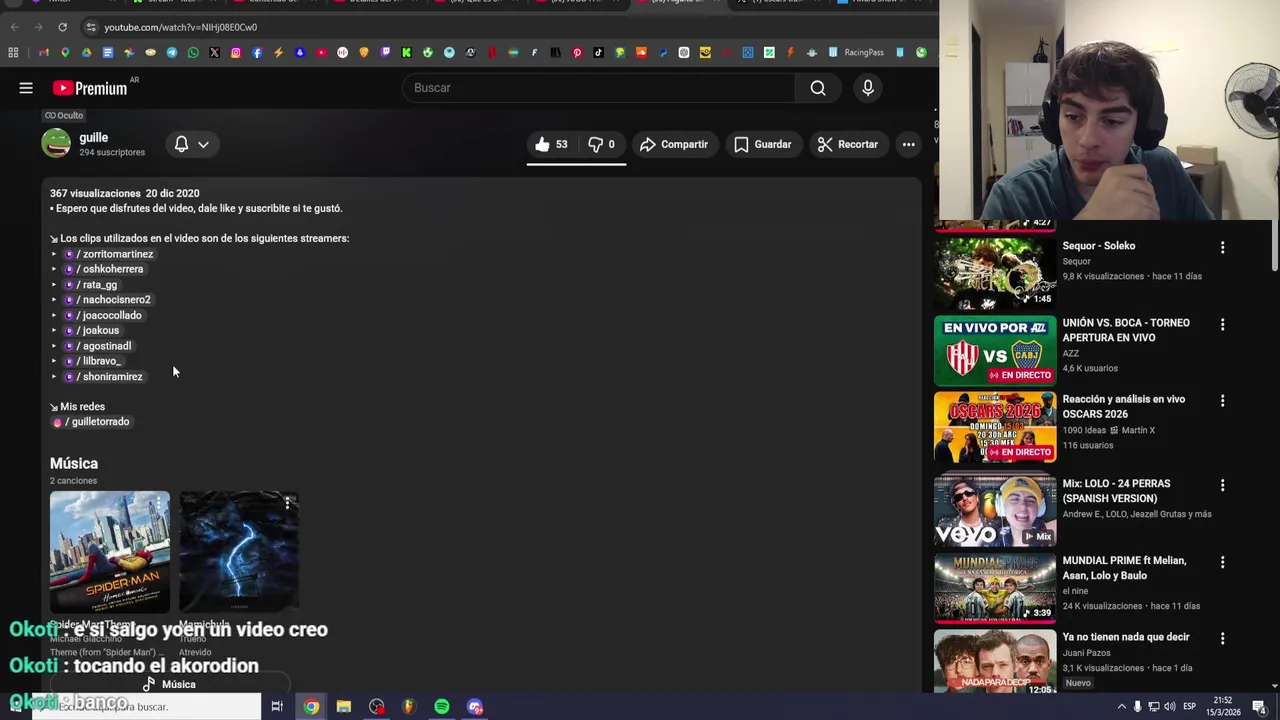
Task: Open the Recortar clip tool
Action: point(847,144)
